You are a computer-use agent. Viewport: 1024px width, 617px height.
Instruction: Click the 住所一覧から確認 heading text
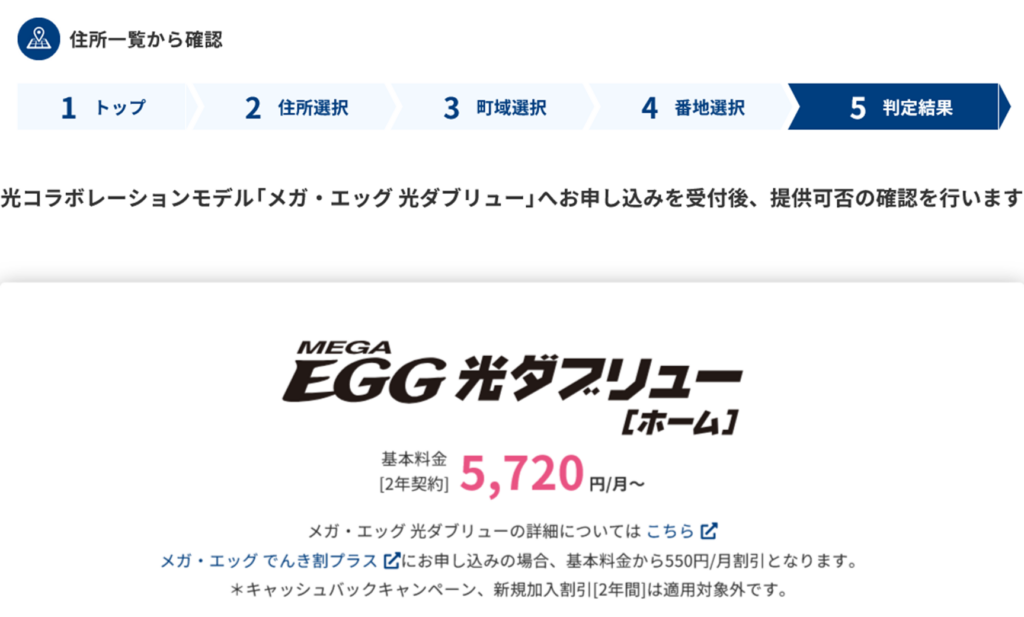coord(146,40)
